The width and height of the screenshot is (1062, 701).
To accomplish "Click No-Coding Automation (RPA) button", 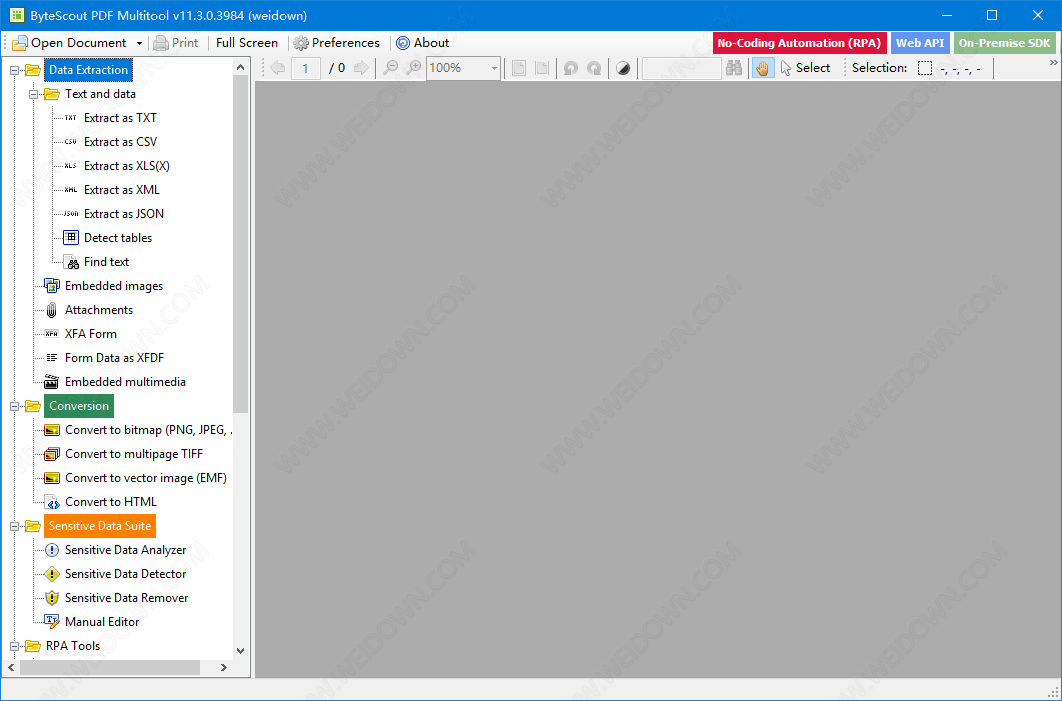I will [x=799, y=43].
